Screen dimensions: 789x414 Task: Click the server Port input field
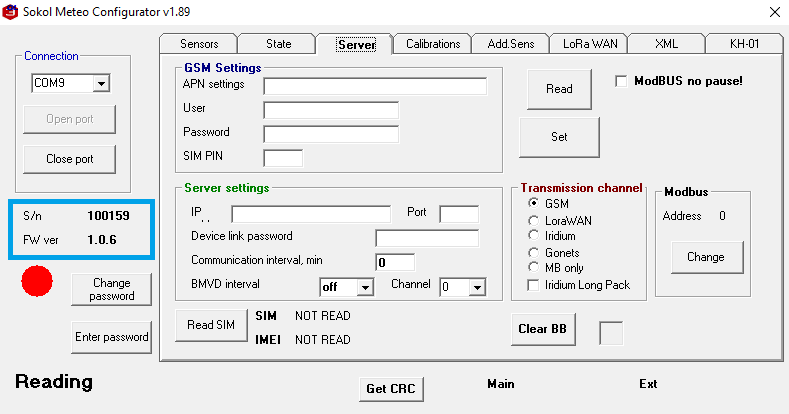[x=459, y=214]
